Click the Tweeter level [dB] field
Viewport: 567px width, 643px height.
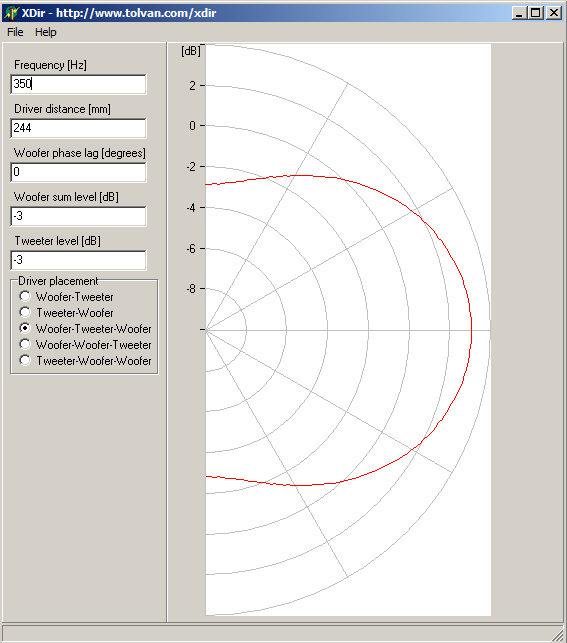[x=78, y=260]
